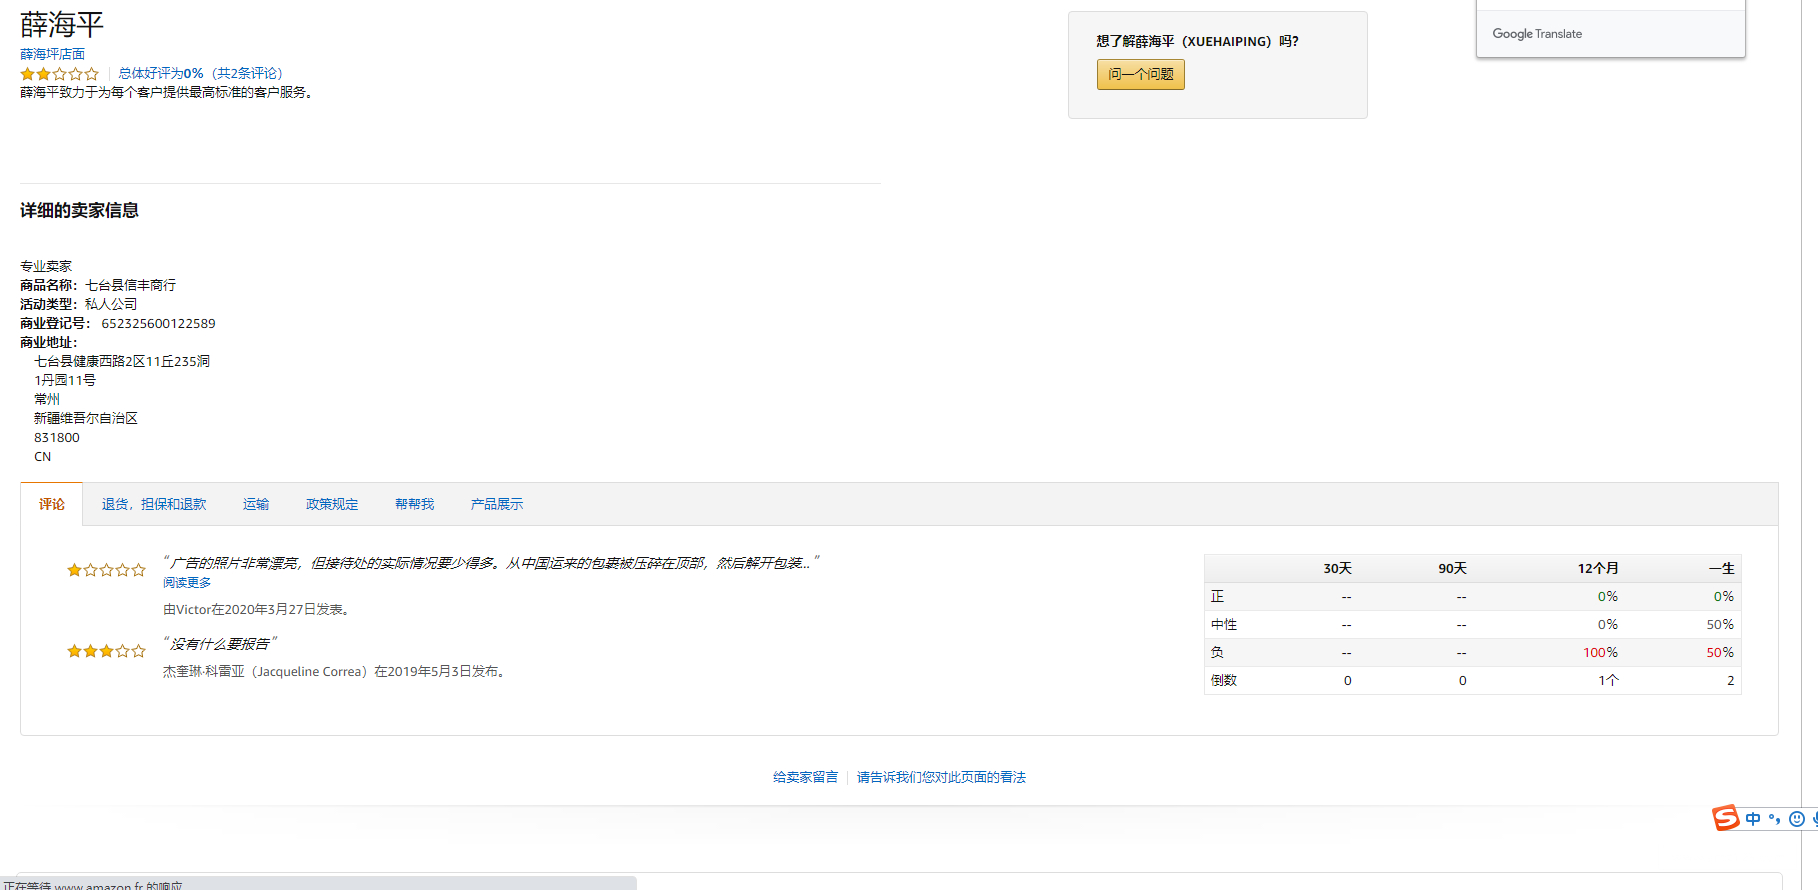Select the 运输 tab
Viewport: 1818px width, 890px height.
[256, 504]
